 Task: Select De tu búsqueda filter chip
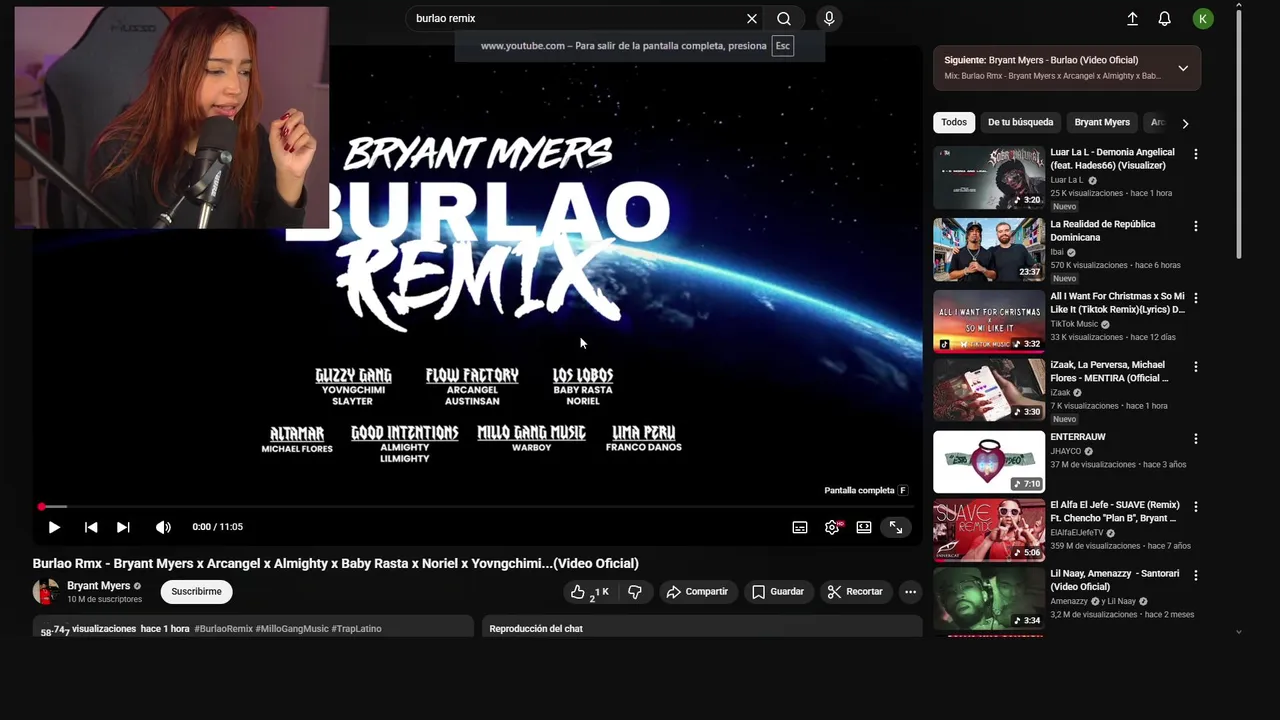[1020, 122]
